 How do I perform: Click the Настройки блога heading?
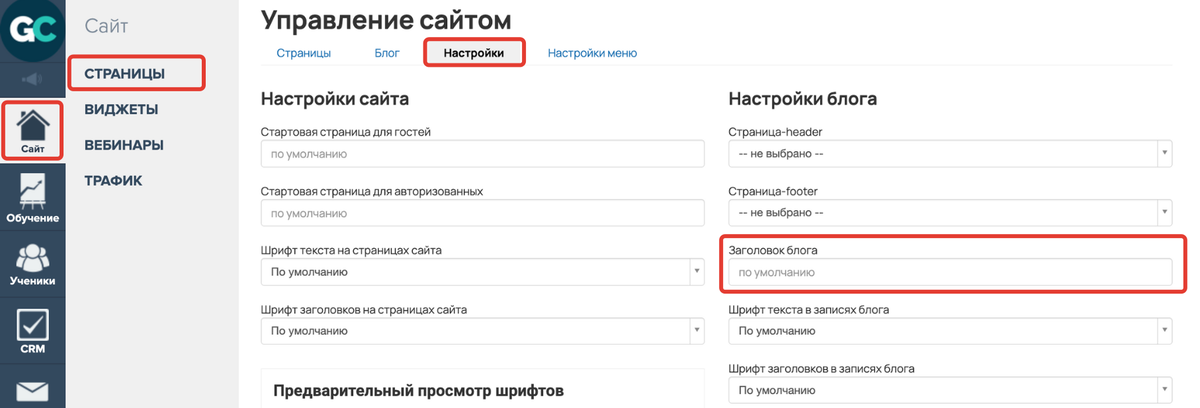click(x=803, y=99)
